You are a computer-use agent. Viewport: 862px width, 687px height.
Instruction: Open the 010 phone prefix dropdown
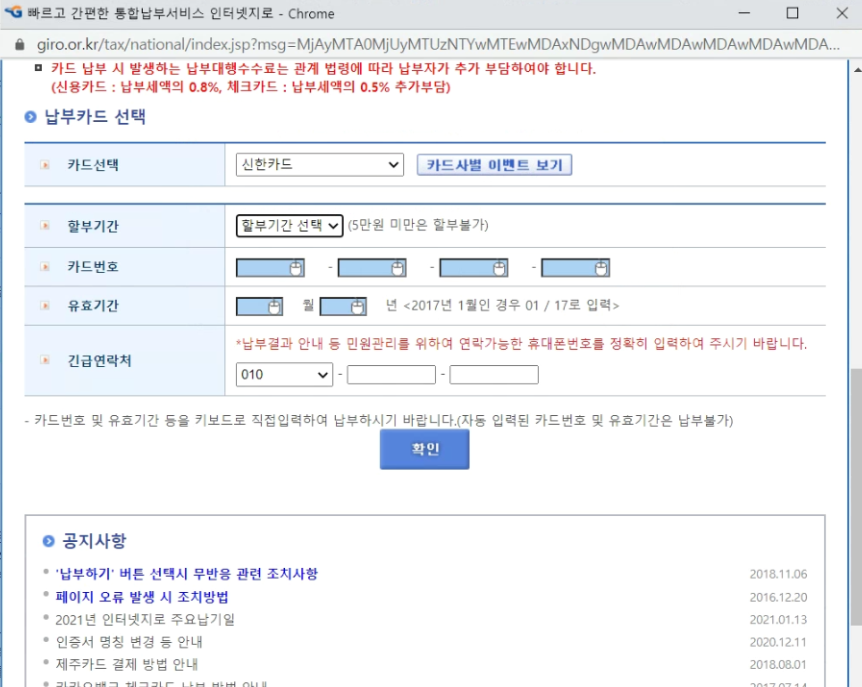284,375
